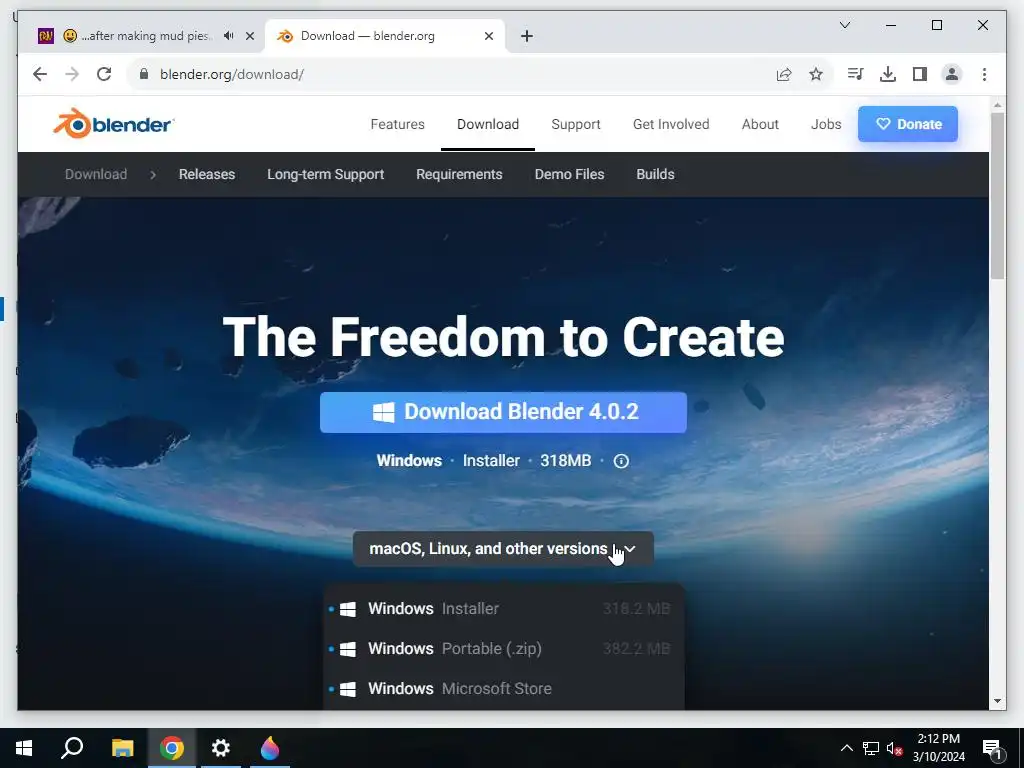Image resolution: width=1024 pixels, height=768 pixels.
Task: Click the browser forward arrow
Action: pos(72,74)
